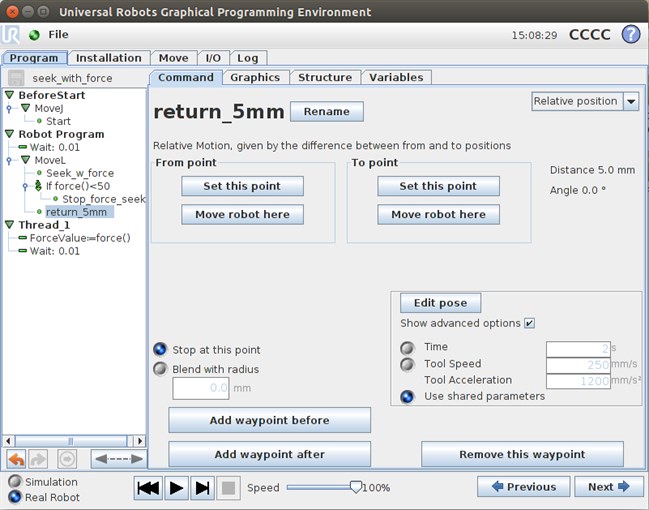Open the help question mark icon
Image resolution: width=649 pixels, height=510 pixels.
point(631,34)
